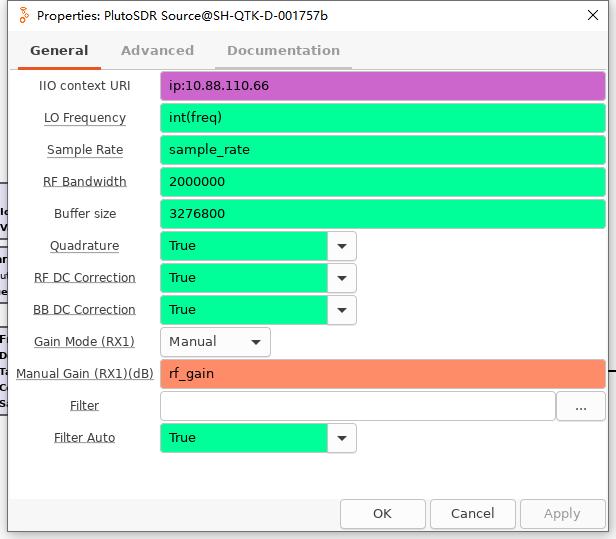This screenshot has height=539, width=616.
Task: Click the RF DC Correction label
Action: [x=85, y=278]
